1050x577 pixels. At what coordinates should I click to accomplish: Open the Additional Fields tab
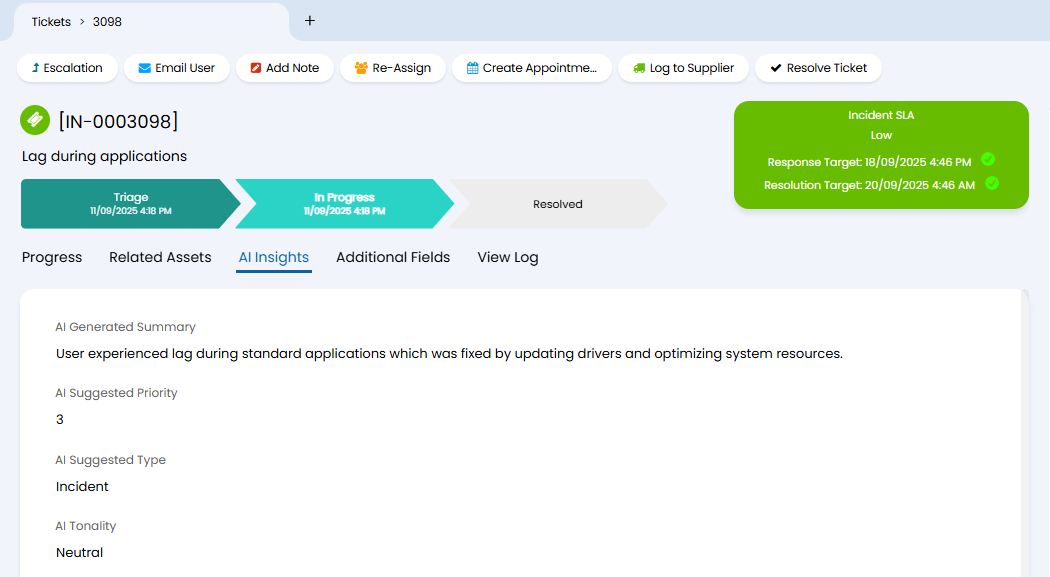pos(393,257)
